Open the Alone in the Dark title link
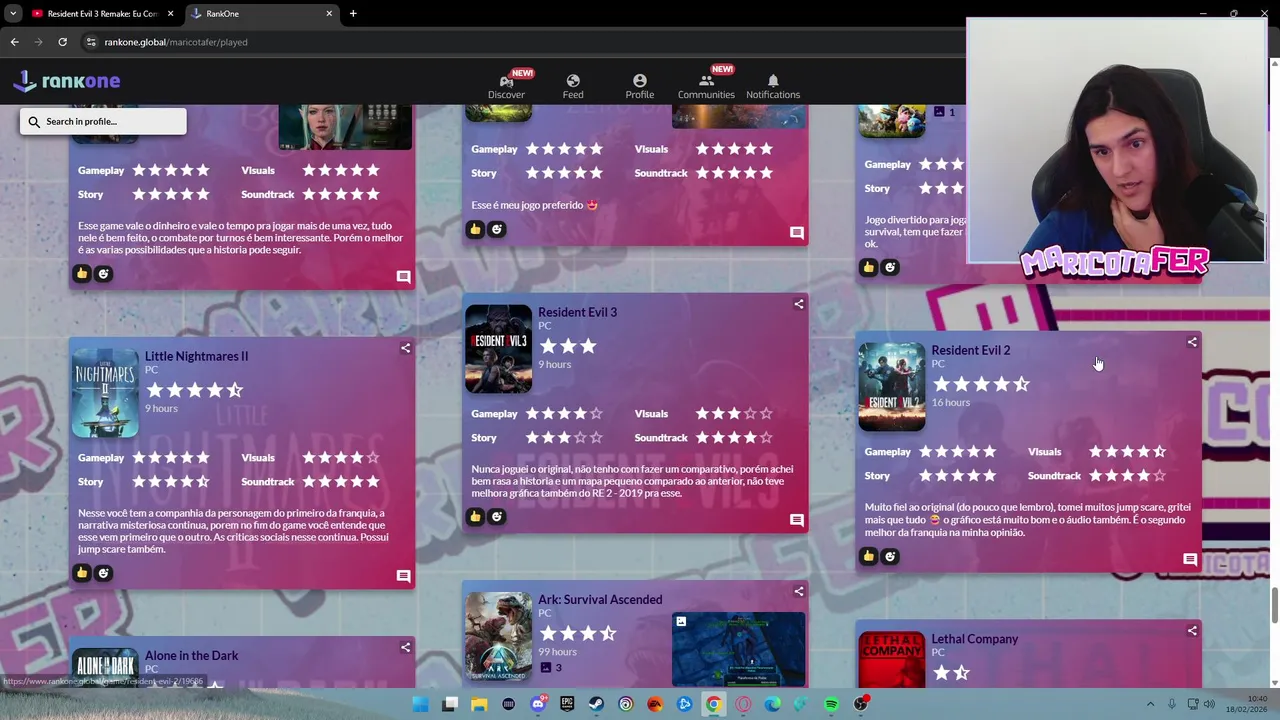 191,655
